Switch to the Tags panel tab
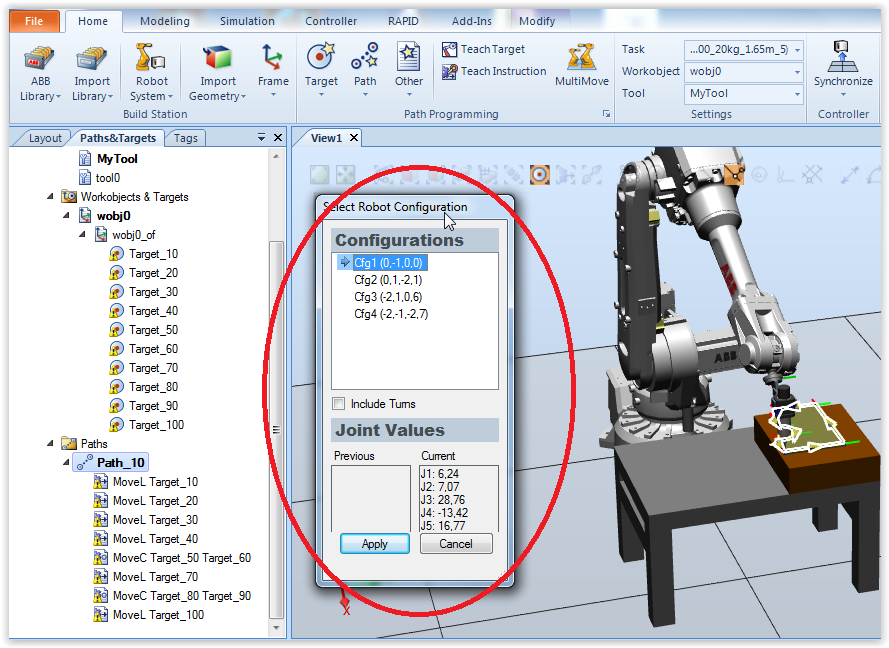Screen dimensions: 889x648 click(185, 138)
